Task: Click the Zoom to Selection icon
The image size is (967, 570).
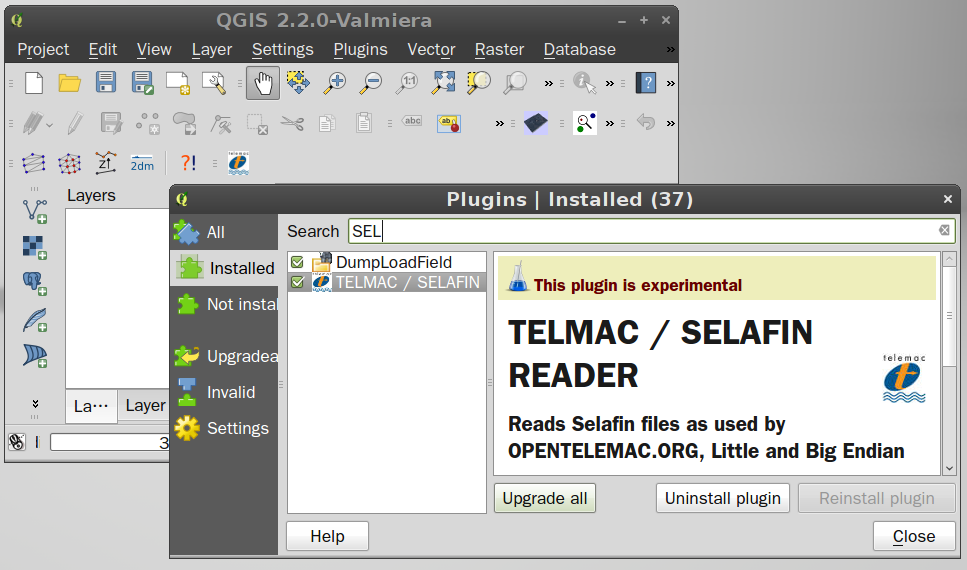Action: (x=479, y=83)
